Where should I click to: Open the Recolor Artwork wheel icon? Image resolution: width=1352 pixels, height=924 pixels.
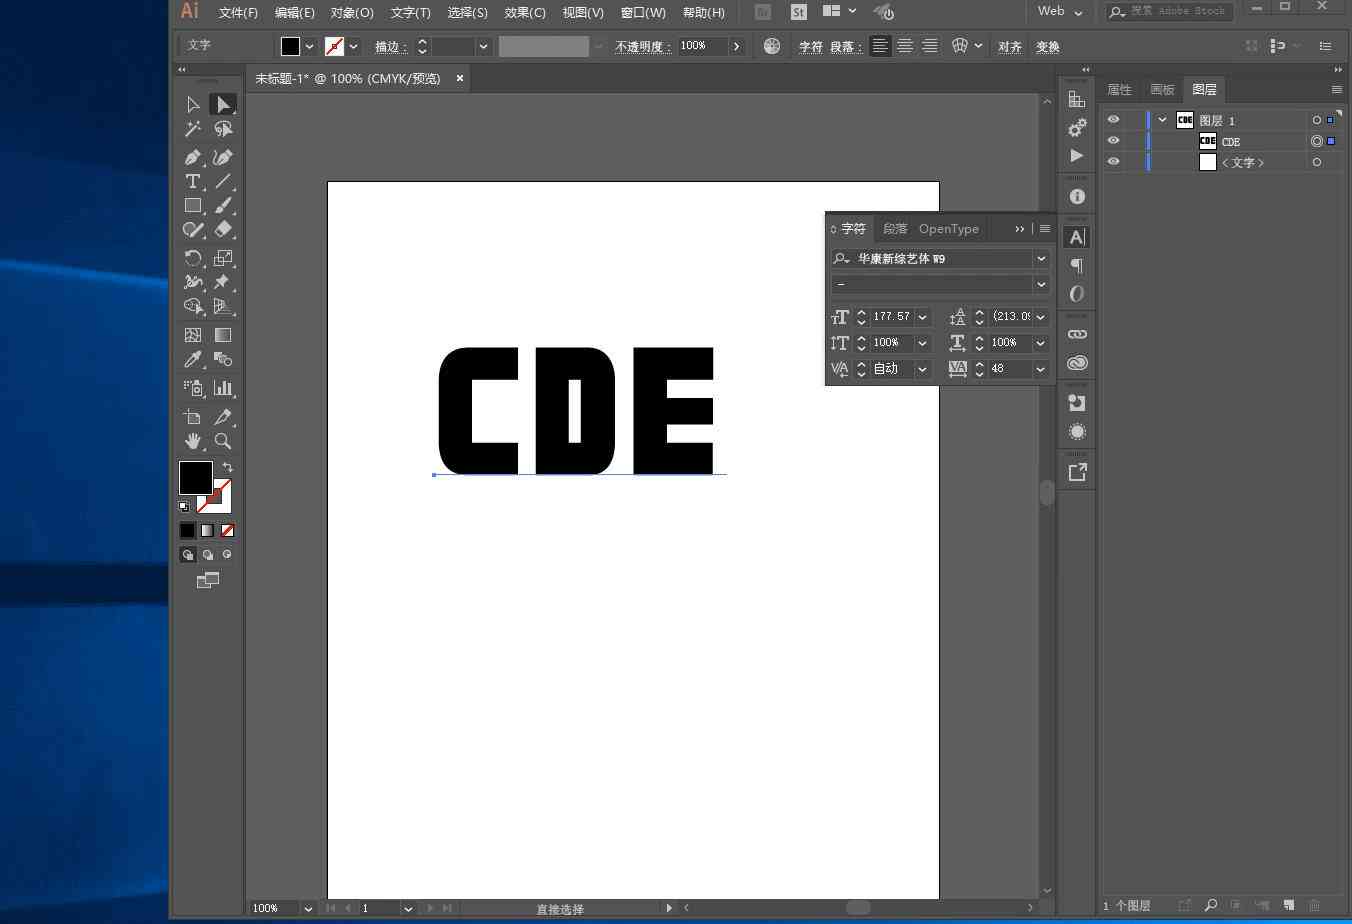pos(772,46)
